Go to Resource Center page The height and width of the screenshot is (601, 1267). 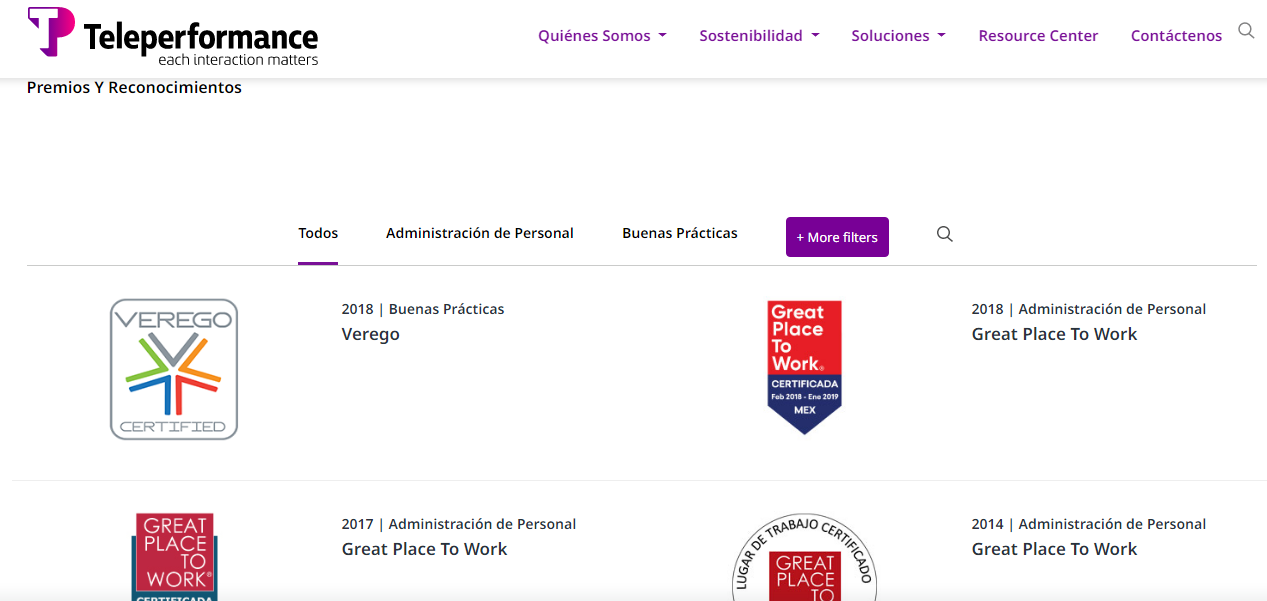[x=1038, y=36]
